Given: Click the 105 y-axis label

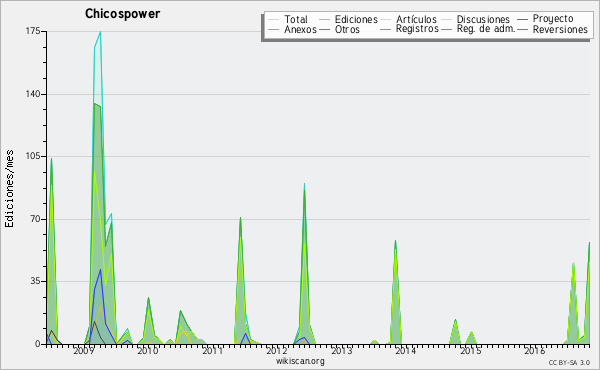Looking at the screenshot, I should [33, 156].
